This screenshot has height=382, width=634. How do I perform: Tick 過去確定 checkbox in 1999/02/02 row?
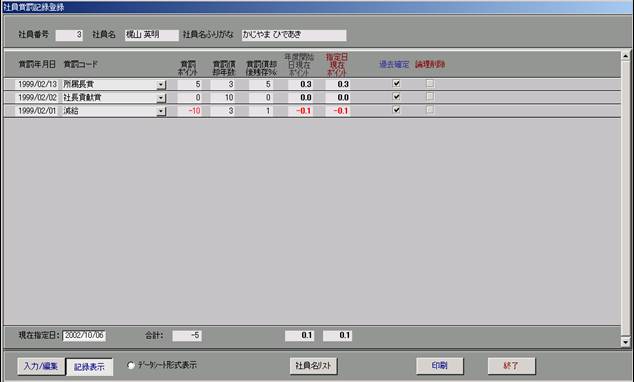[396, 97]
